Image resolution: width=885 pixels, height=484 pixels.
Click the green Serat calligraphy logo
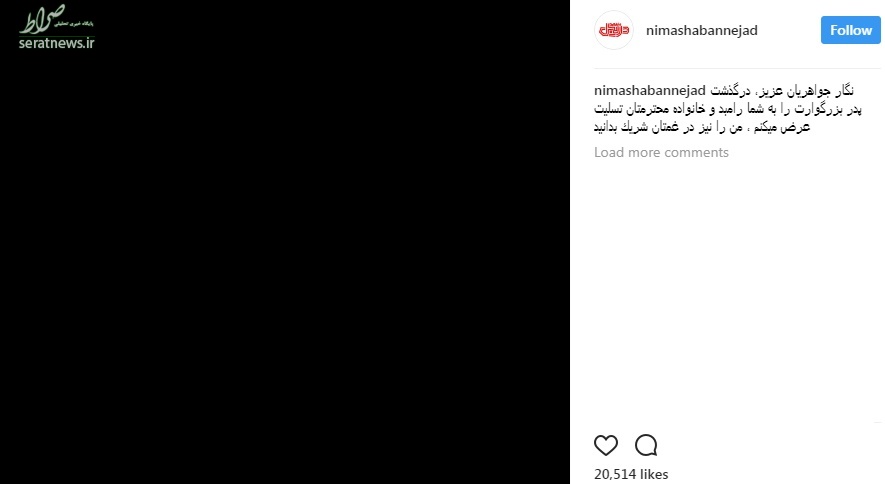(x=43, y=19)
